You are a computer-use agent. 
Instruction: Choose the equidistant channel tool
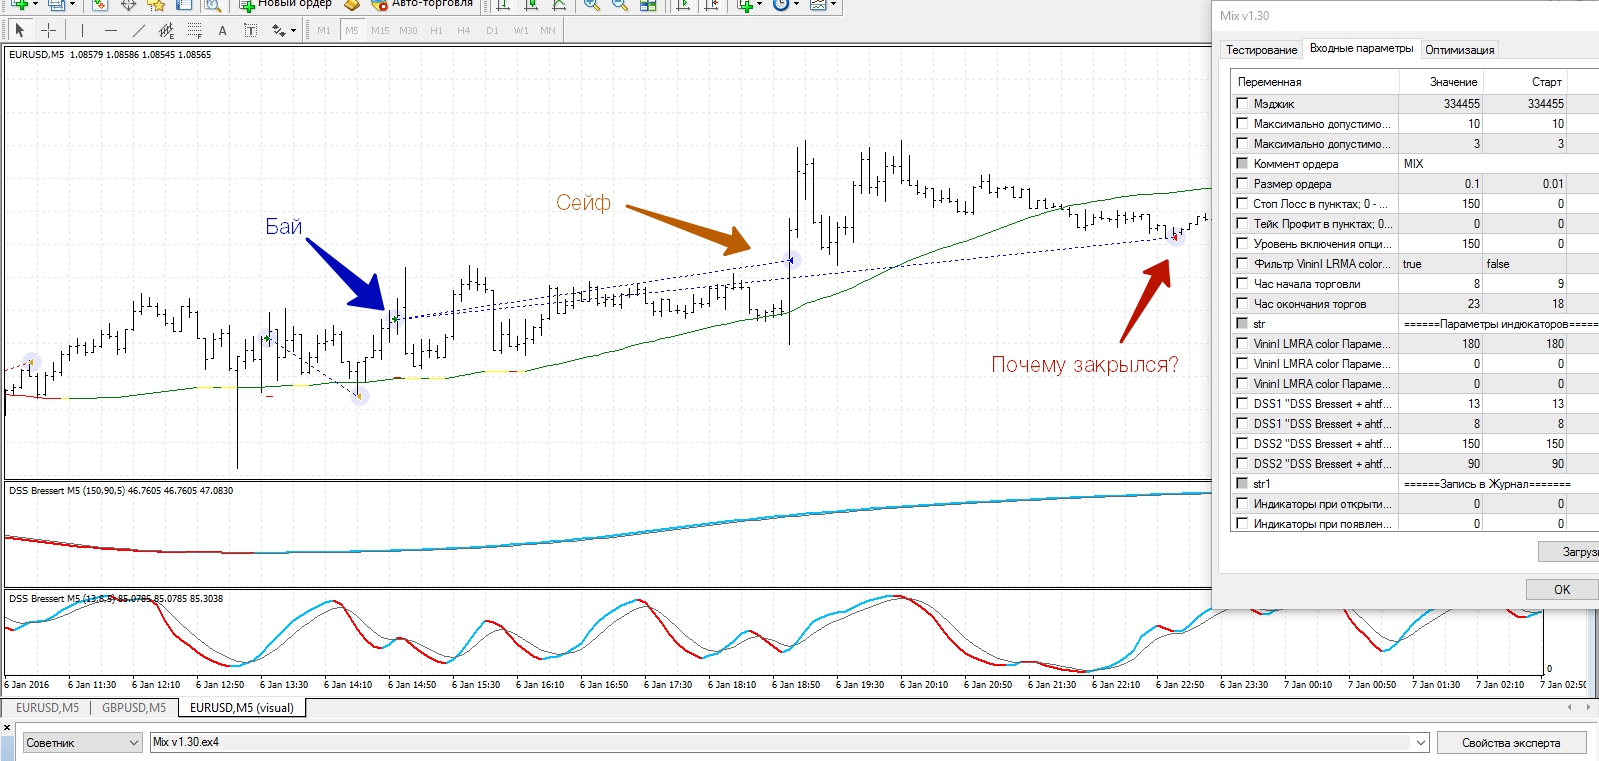point(166,30)
